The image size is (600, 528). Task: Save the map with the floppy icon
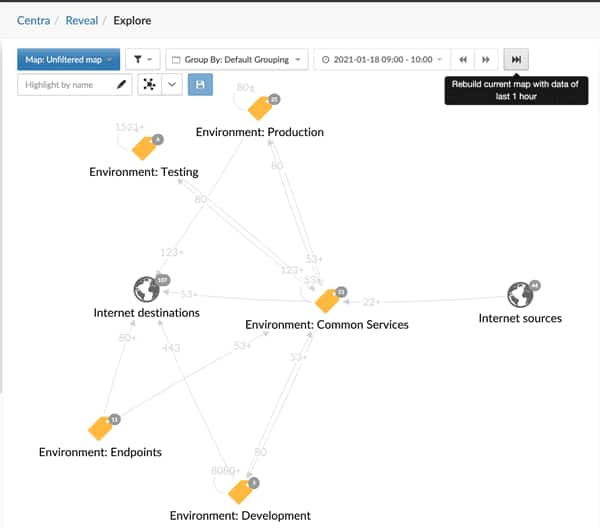click(200, 85)
